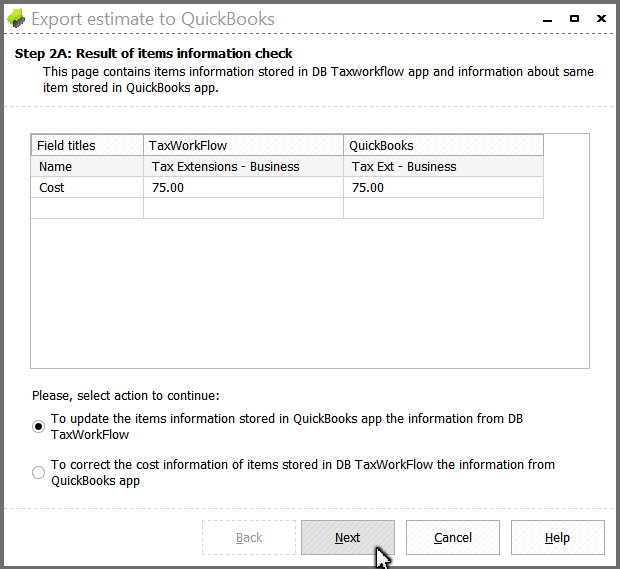Maximize the Export estimate dialog
This screenshot has height=569, width=621.
coord(574,19)
